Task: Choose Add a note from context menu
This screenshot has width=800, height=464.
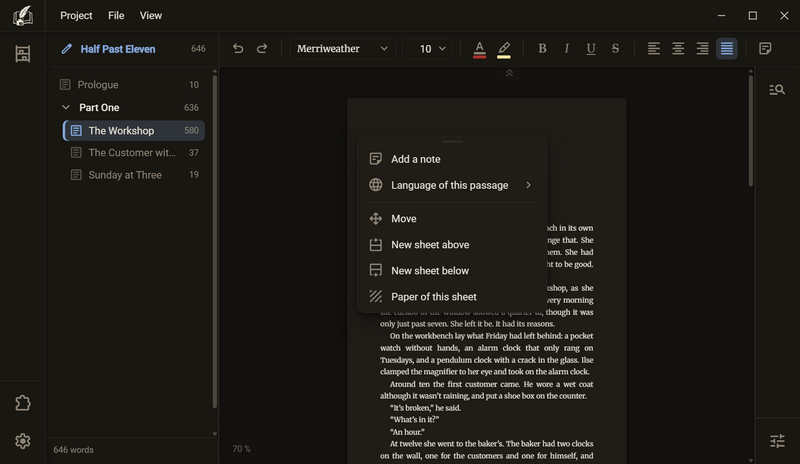Action: (x=452, y=159)
